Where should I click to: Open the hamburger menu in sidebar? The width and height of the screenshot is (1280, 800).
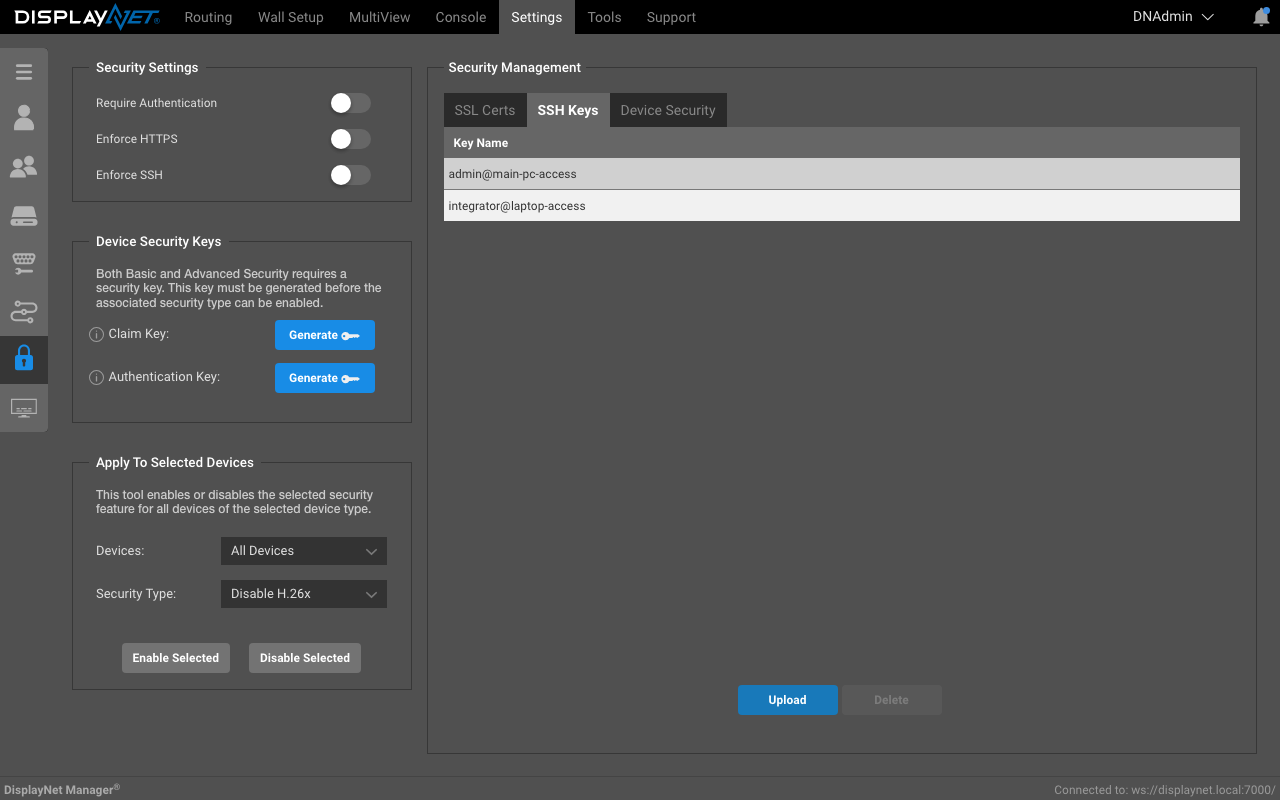pos(24,72)
